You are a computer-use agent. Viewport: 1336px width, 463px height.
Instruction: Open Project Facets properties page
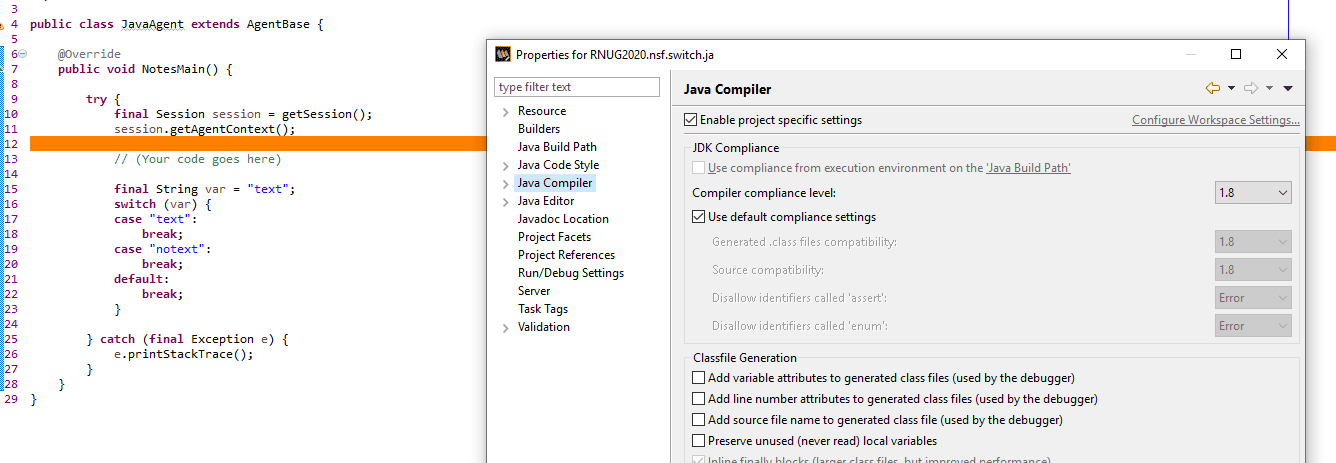tap(554, 237)
